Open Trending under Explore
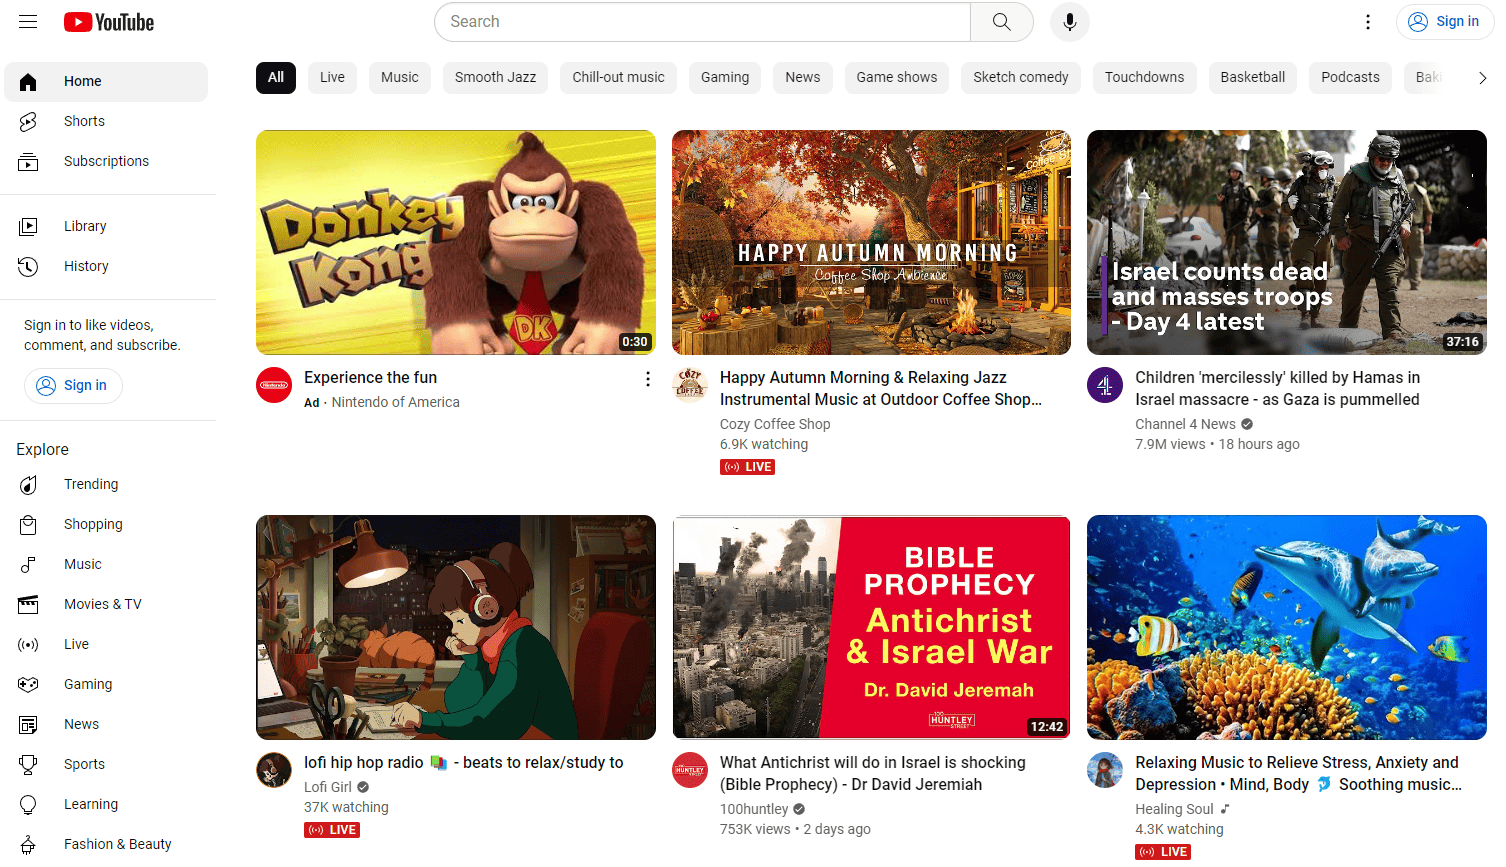 point(106,484)
